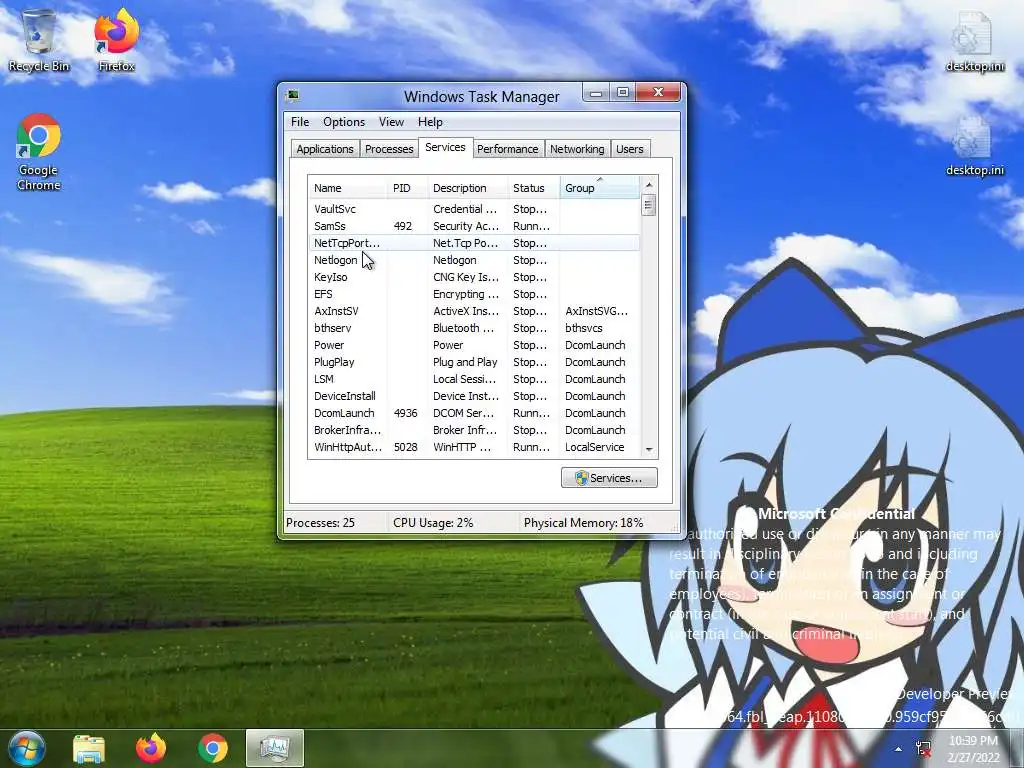The width and height of the screenshot is (1024, 768).
Task: Switch to the Processes tab
Action: 389,149
